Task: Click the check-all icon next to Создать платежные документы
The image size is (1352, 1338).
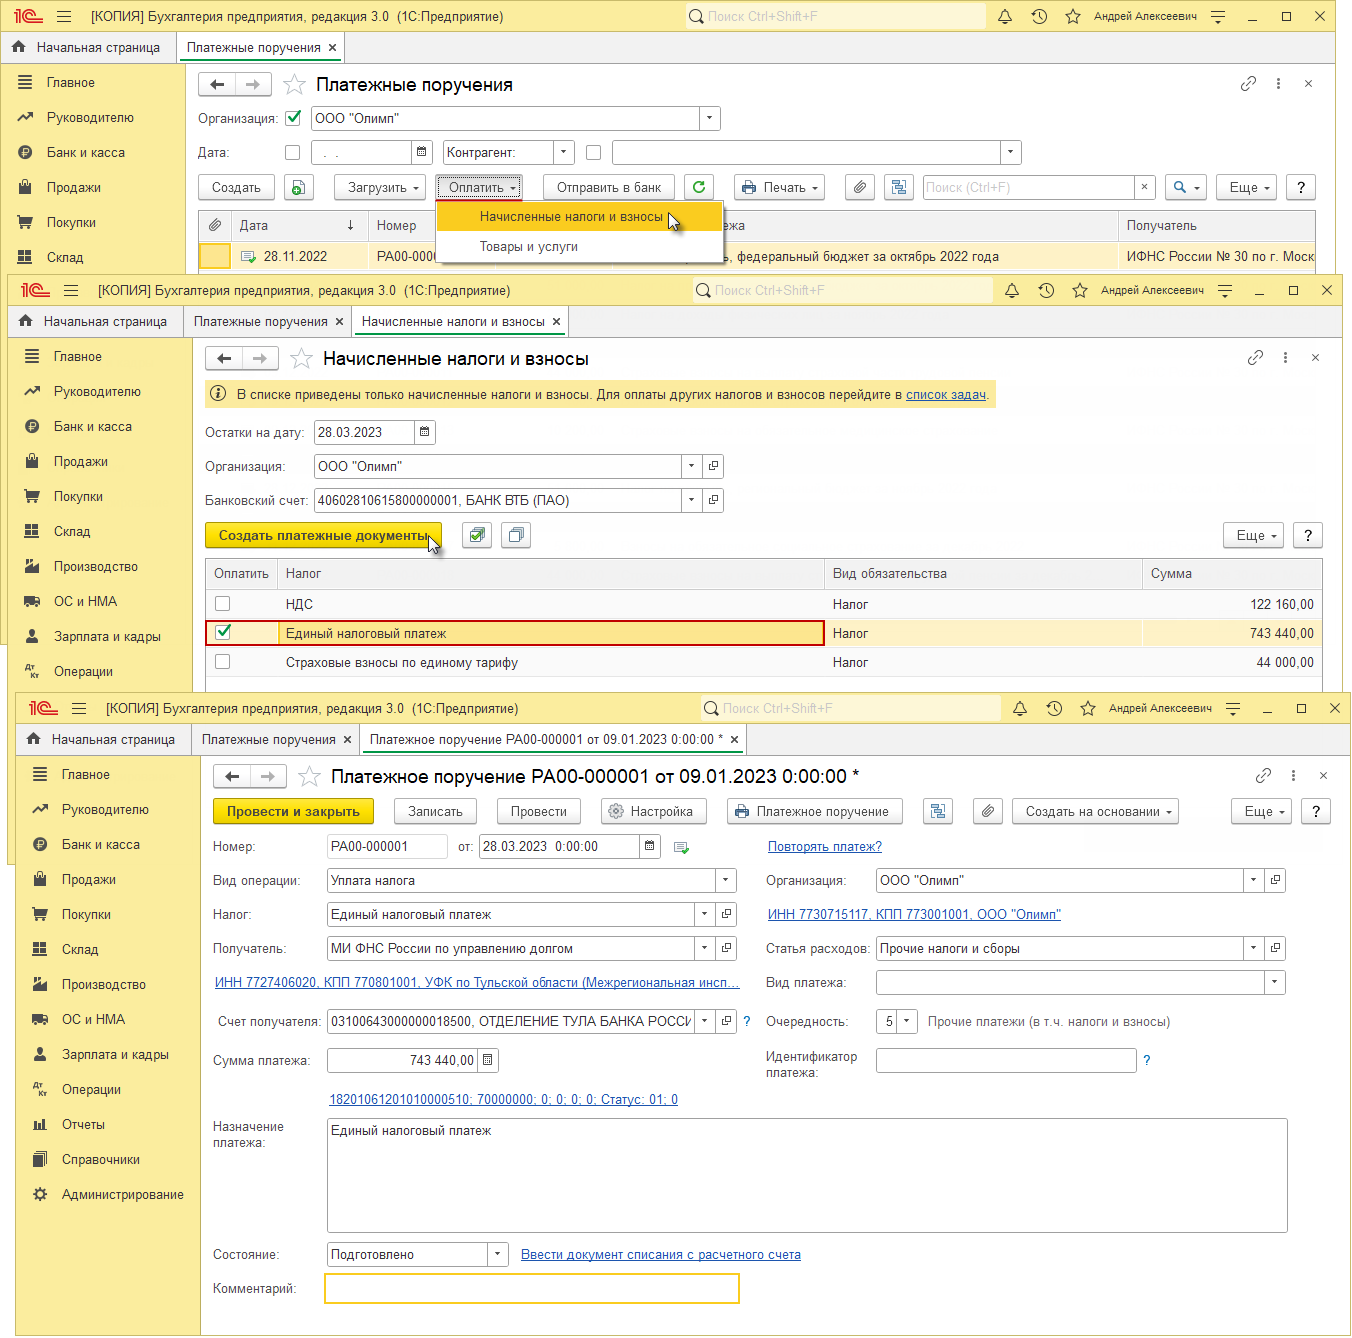Action: [x=477, y=535]
